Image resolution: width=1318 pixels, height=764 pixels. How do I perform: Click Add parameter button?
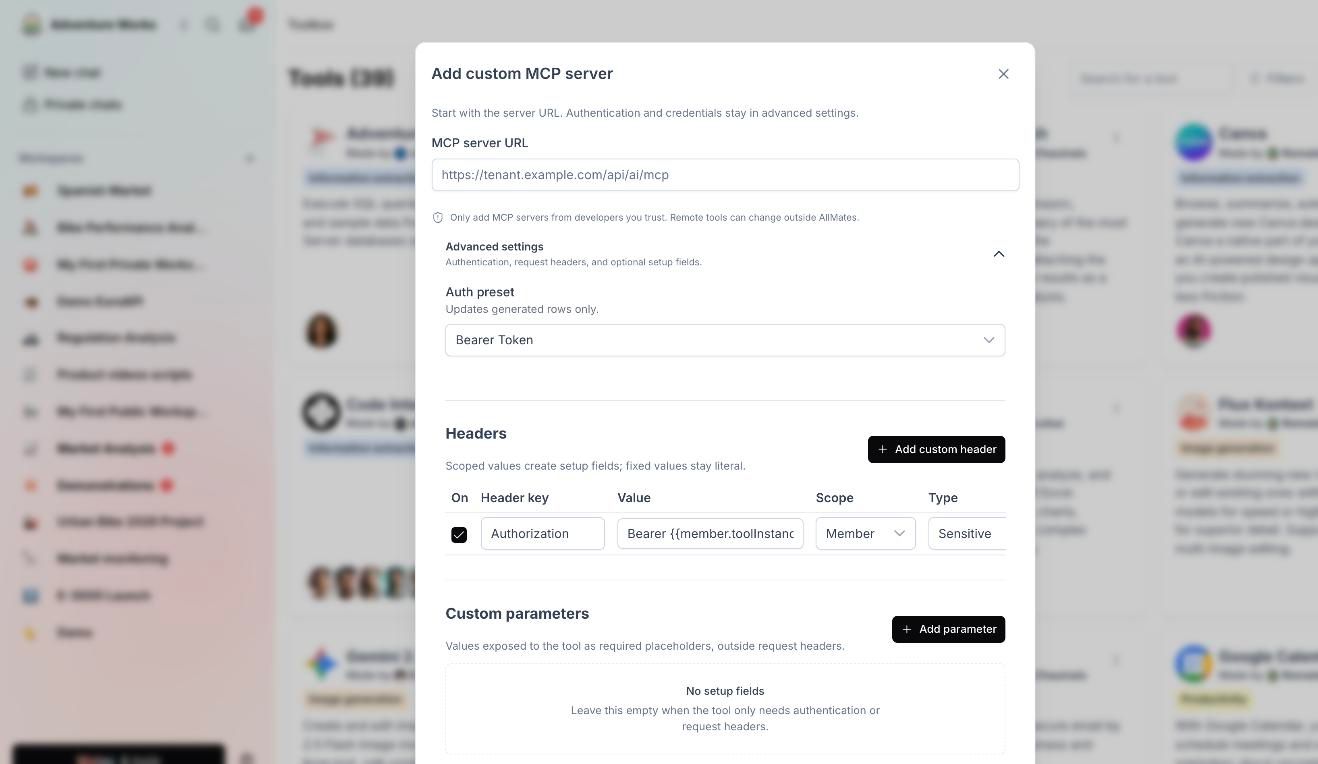(948, 630)
